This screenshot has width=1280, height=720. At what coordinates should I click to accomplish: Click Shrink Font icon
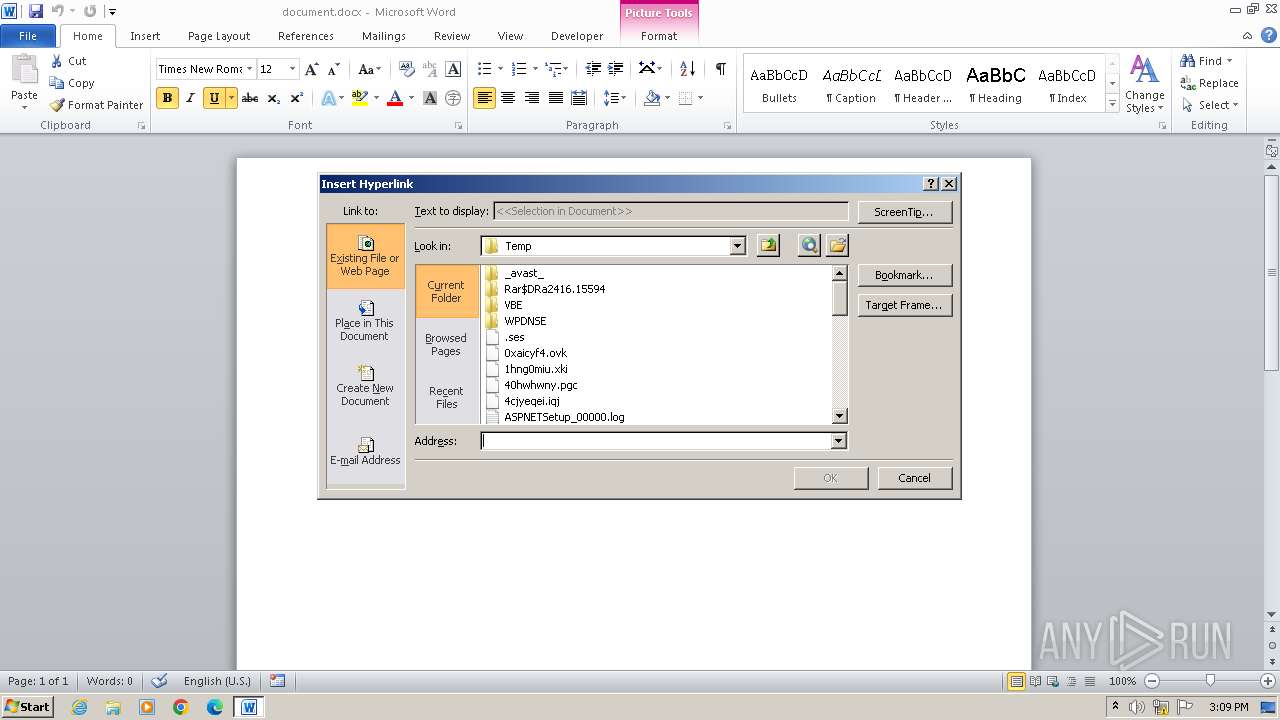tap(335, 69)
